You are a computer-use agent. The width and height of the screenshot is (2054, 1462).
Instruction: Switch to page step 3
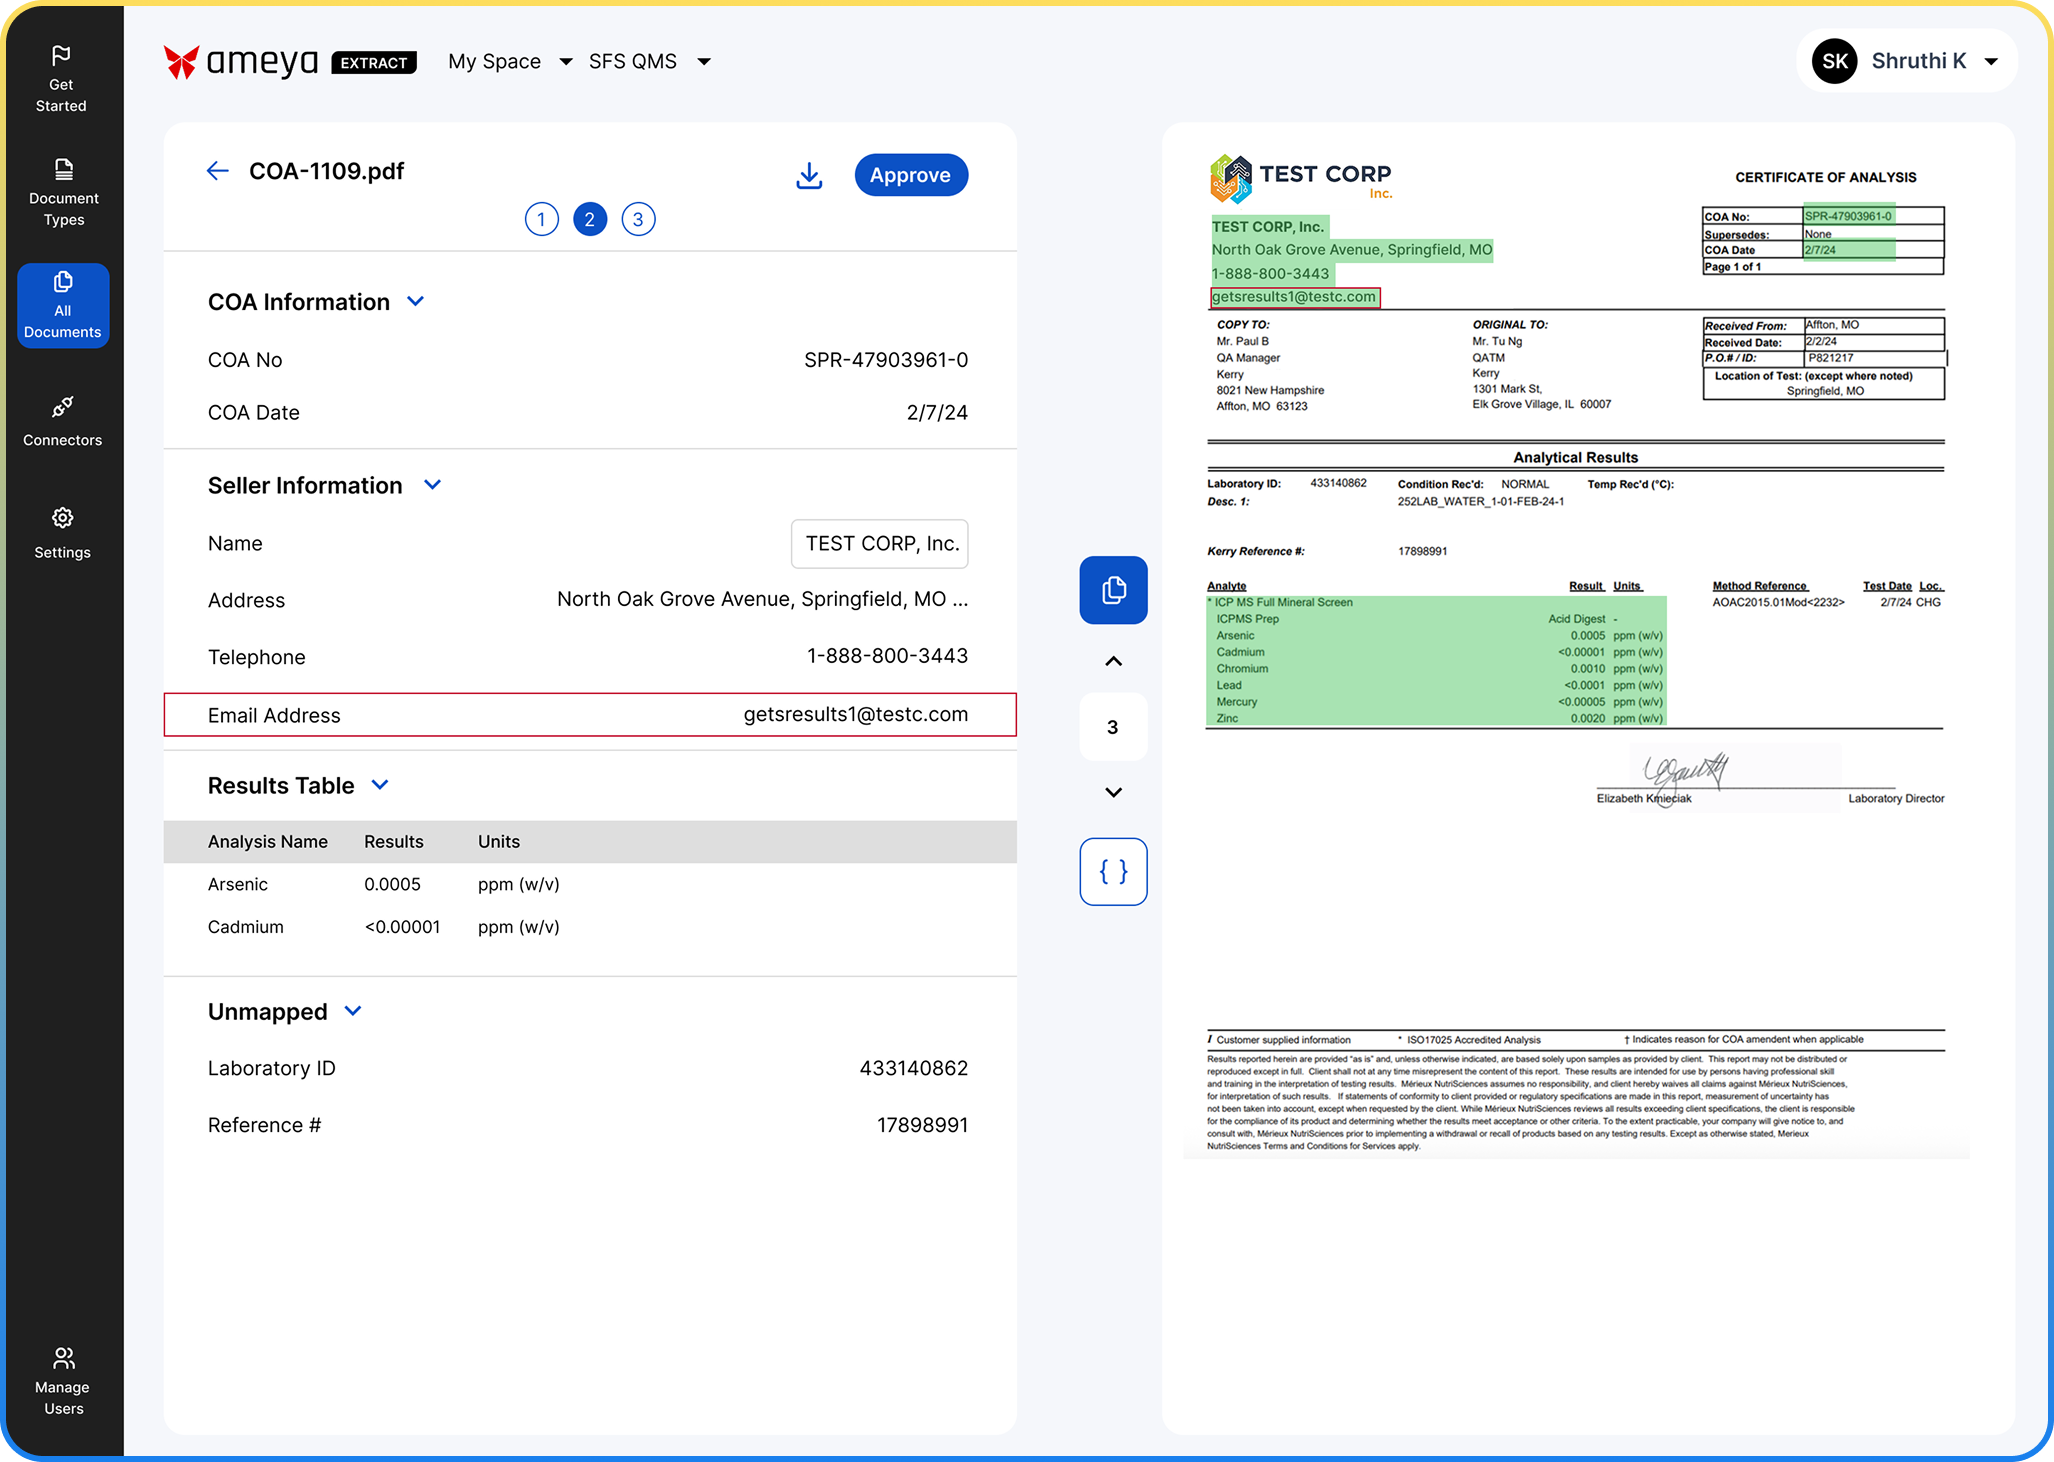638,219
